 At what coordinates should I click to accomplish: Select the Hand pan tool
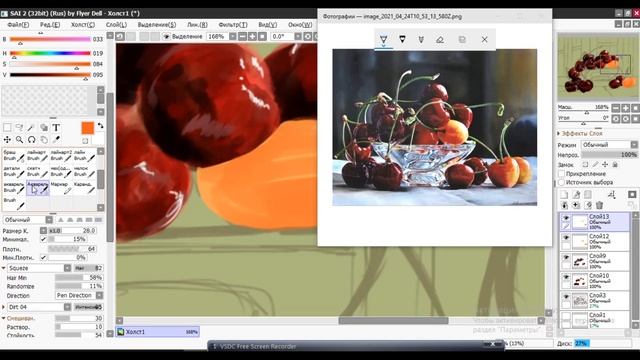click(44, 140)
